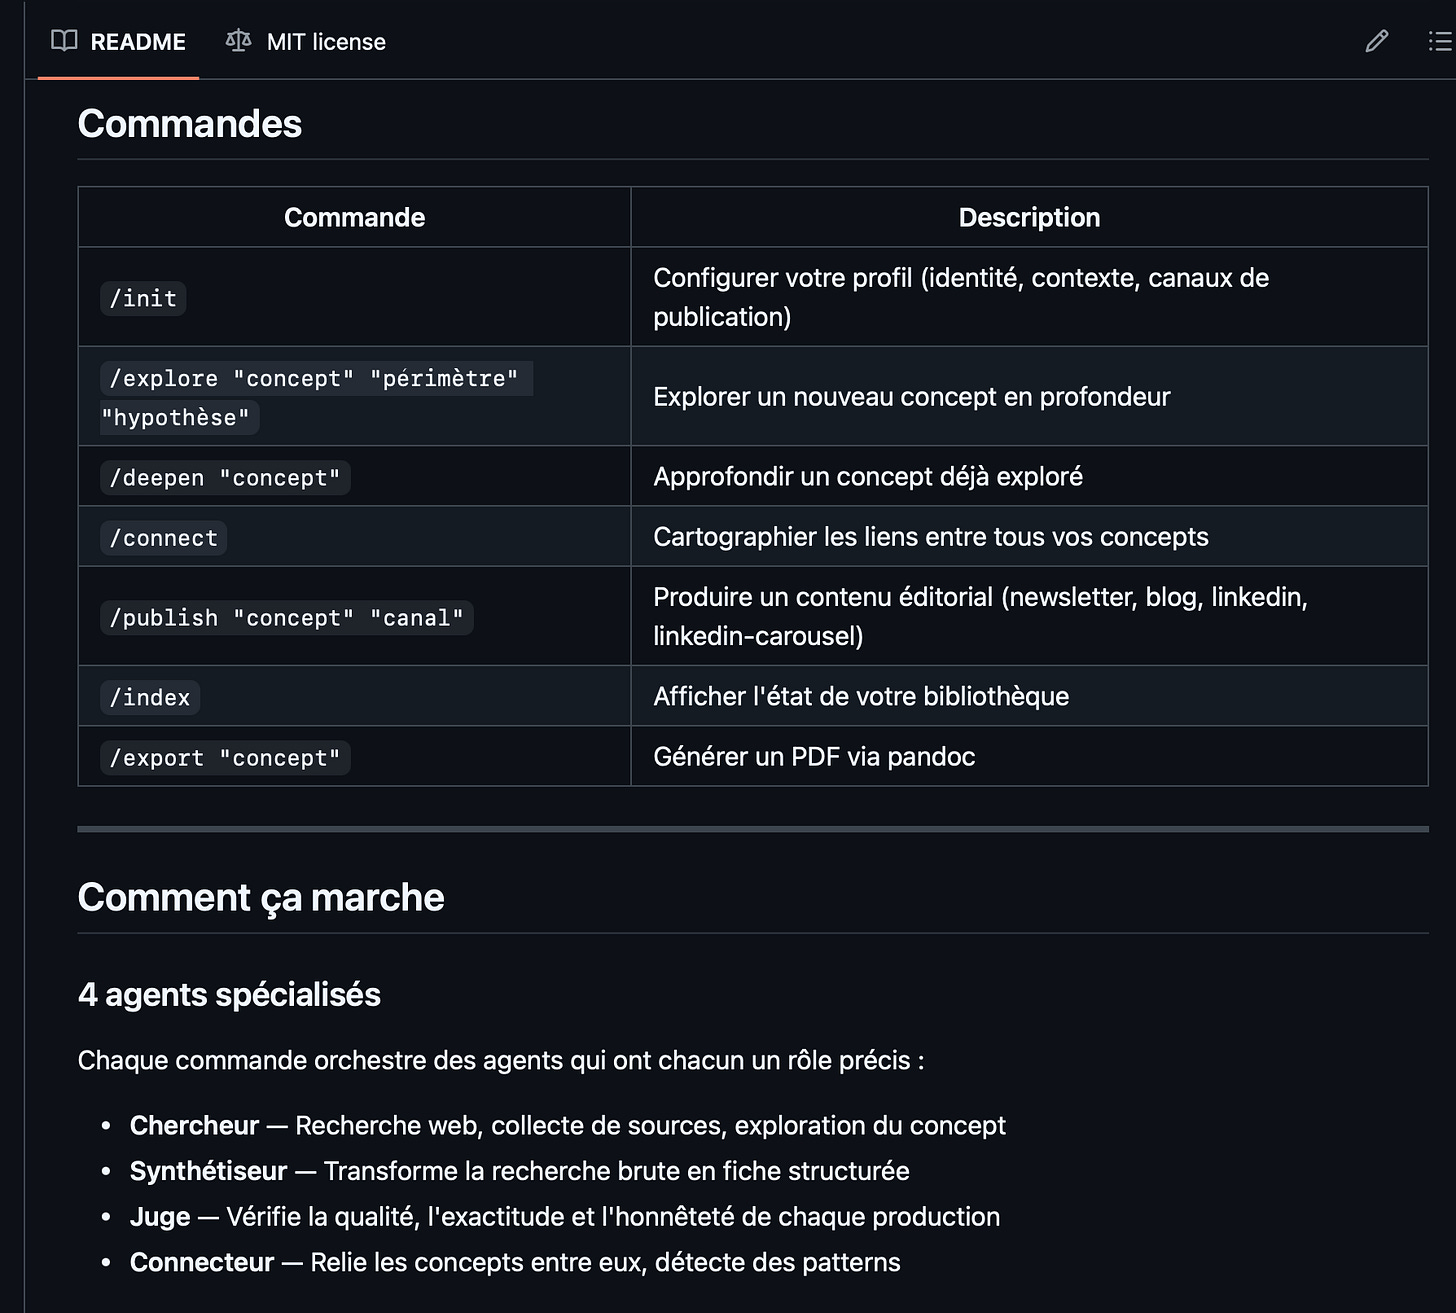
Task: Click the /export "concept" code
Action: [225, 758]
